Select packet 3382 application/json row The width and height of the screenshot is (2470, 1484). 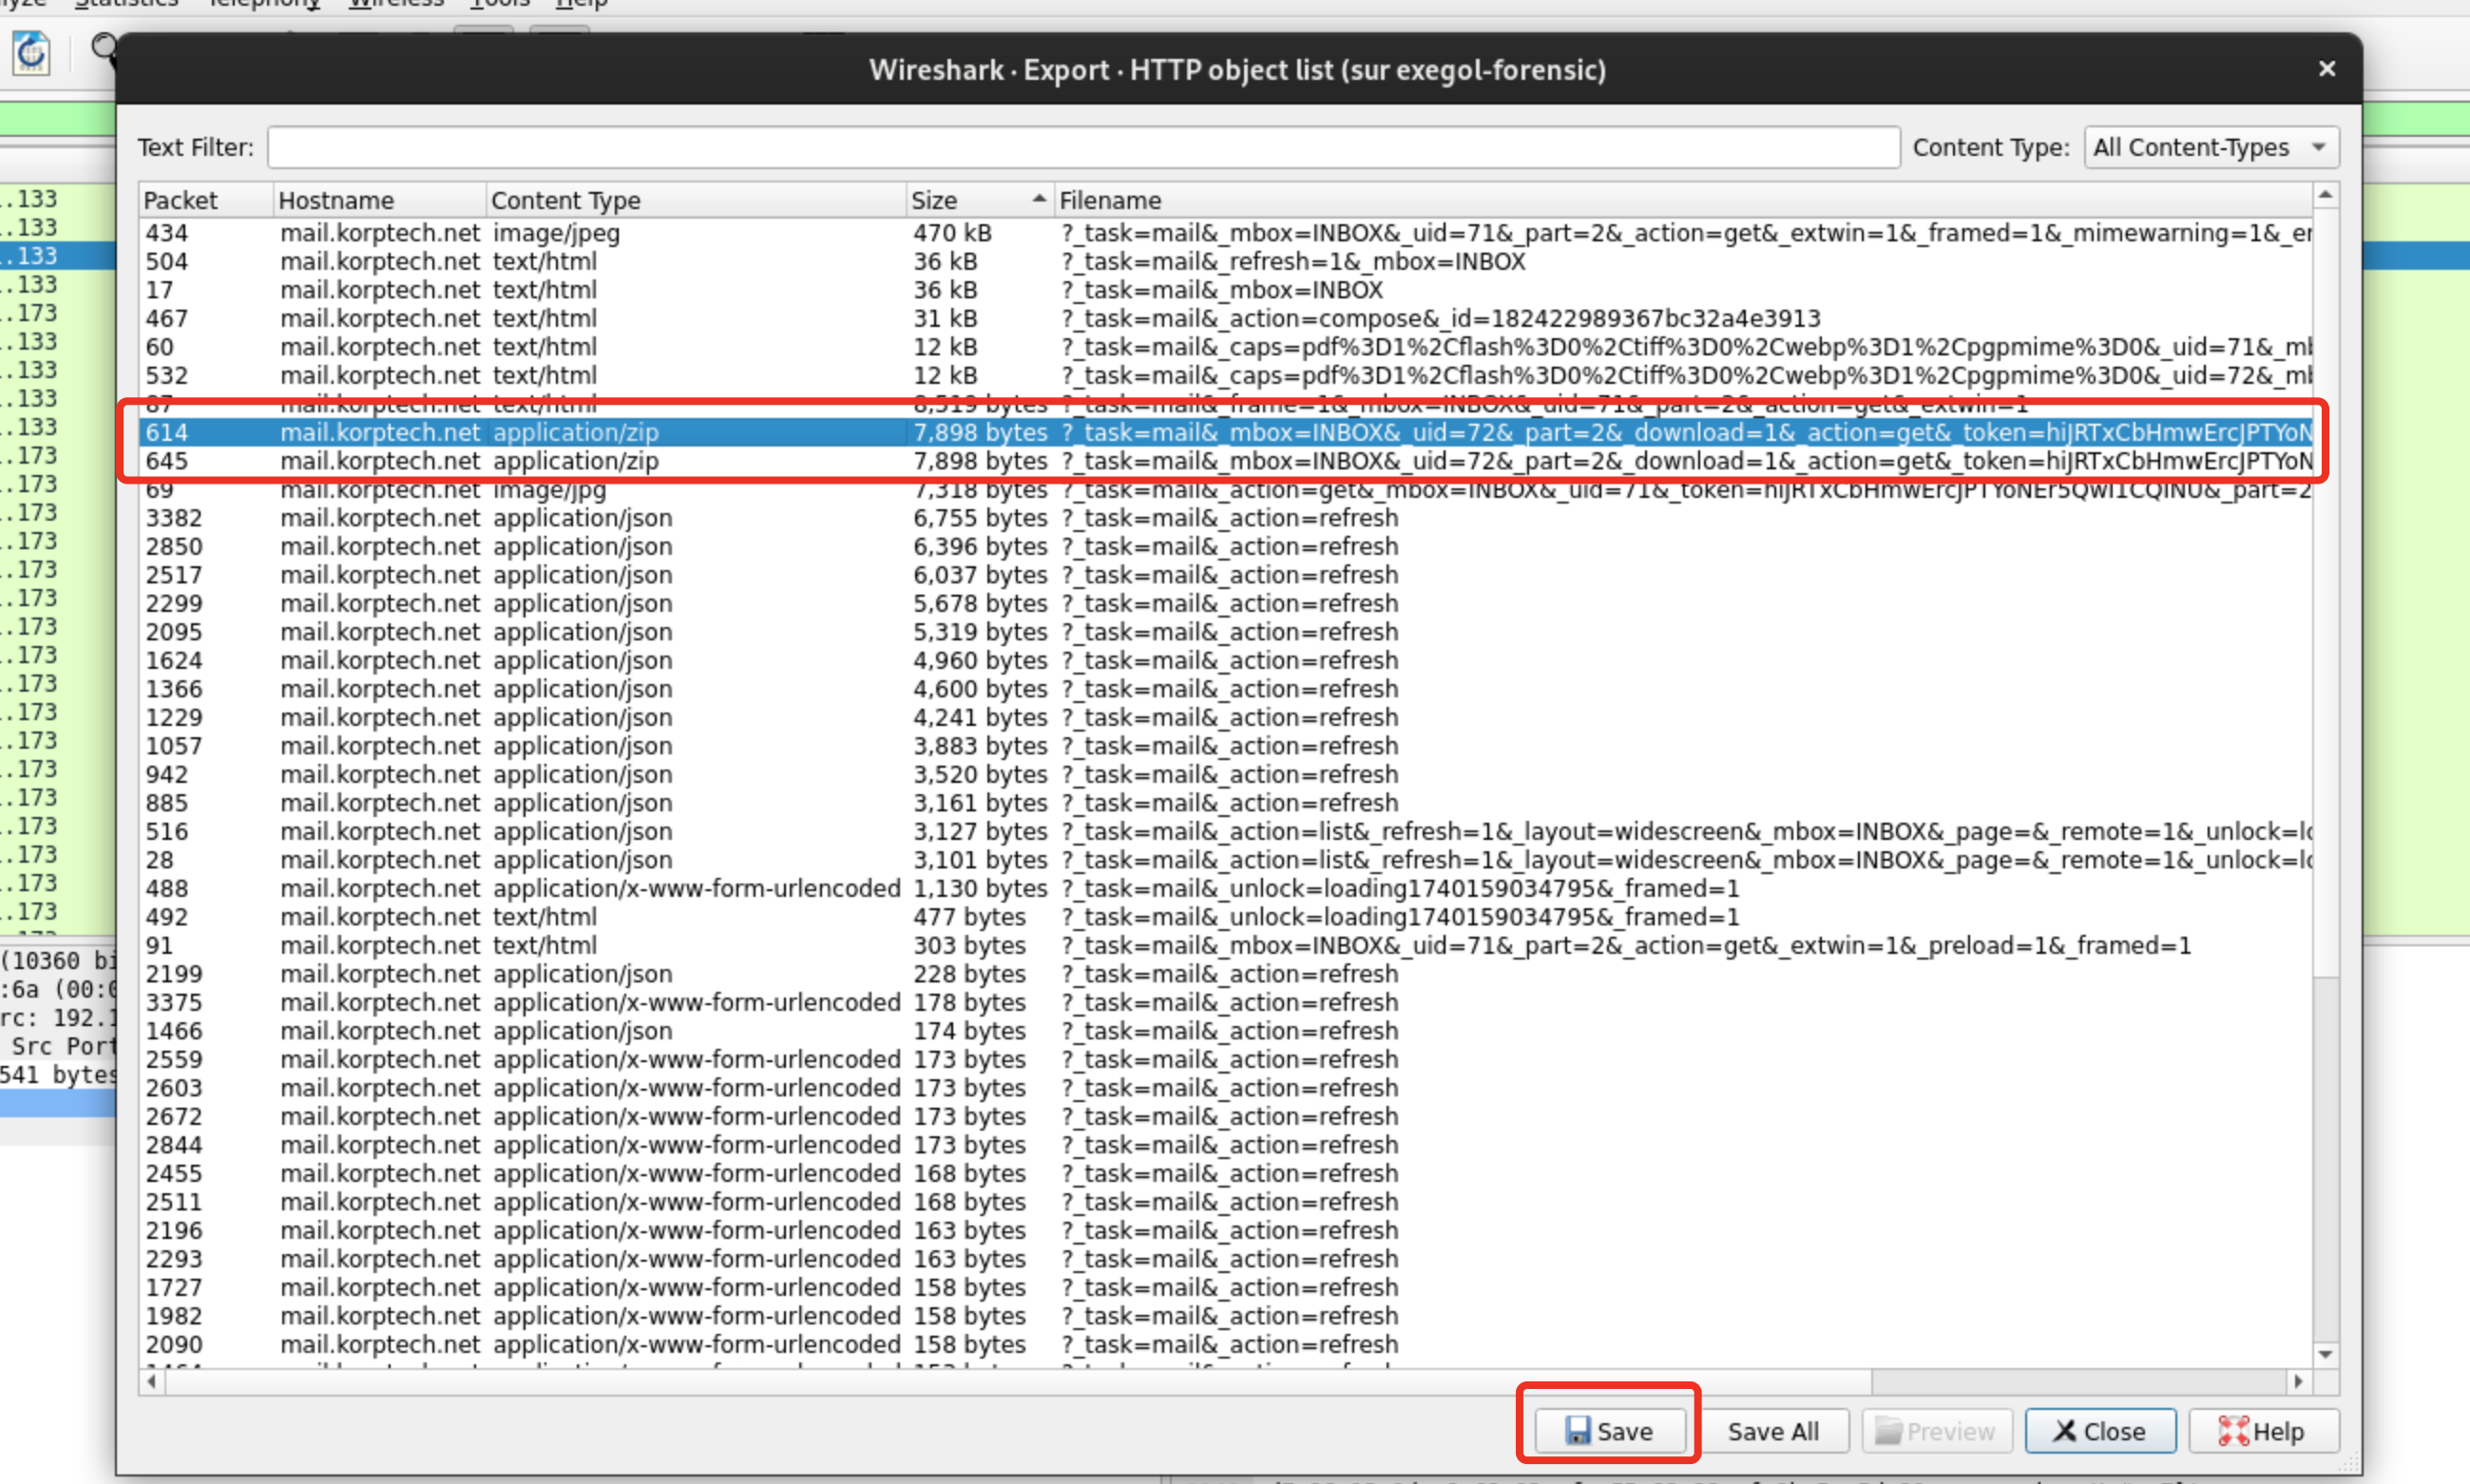[x=1226, y=518]
